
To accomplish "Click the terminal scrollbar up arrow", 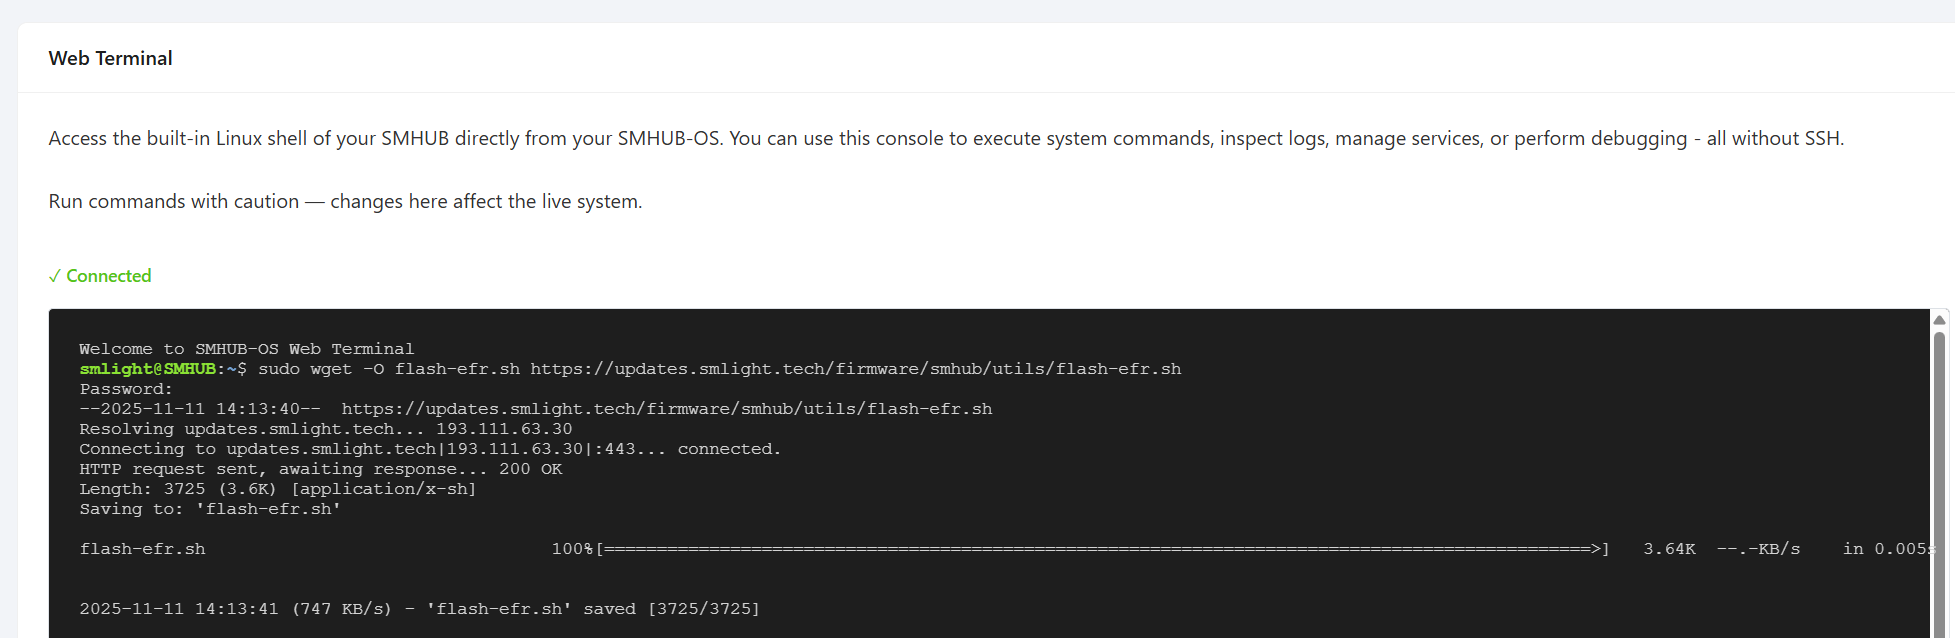I will coord(1939,320).
